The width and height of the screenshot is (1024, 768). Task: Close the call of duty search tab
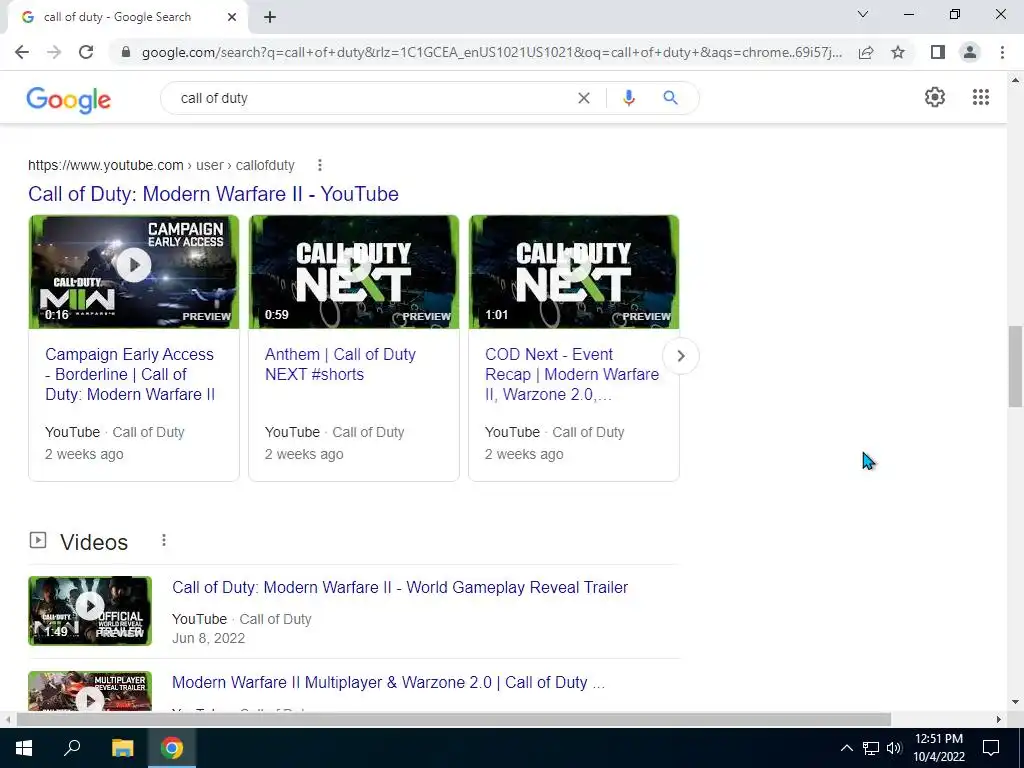232,18
